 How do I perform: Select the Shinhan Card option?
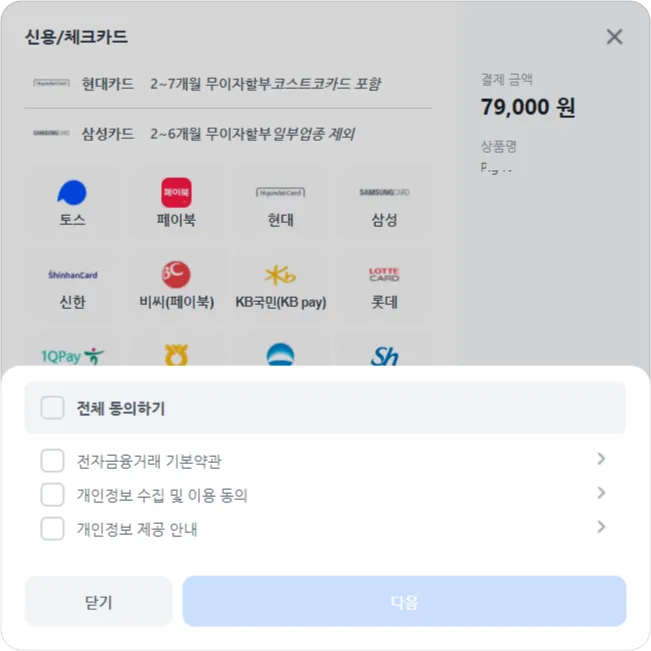tap(72, 286)
